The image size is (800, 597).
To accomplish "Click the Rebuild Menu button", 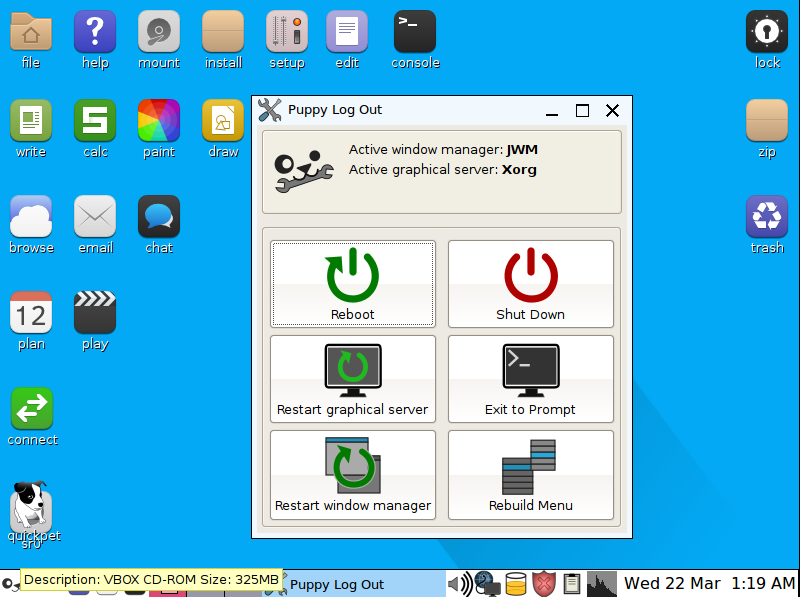I will pyautogui.click(x=531, y=475).
